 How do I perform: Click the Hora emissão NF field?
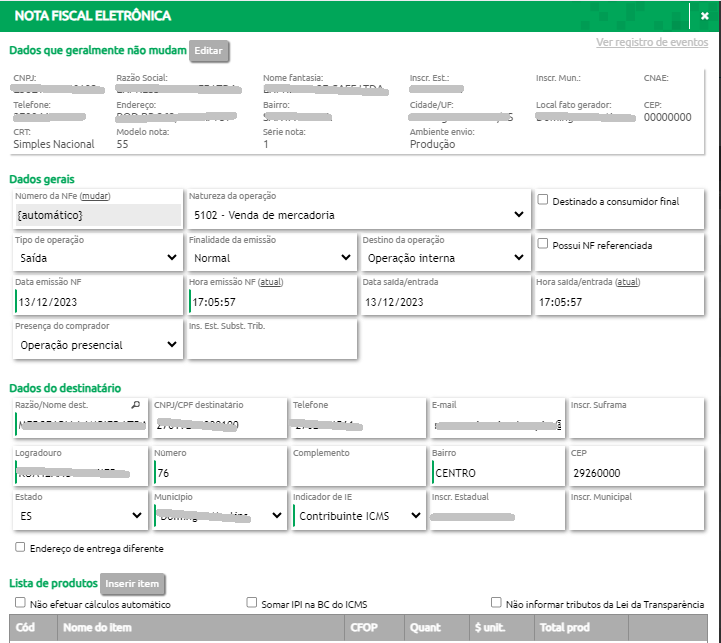(272, 302)
